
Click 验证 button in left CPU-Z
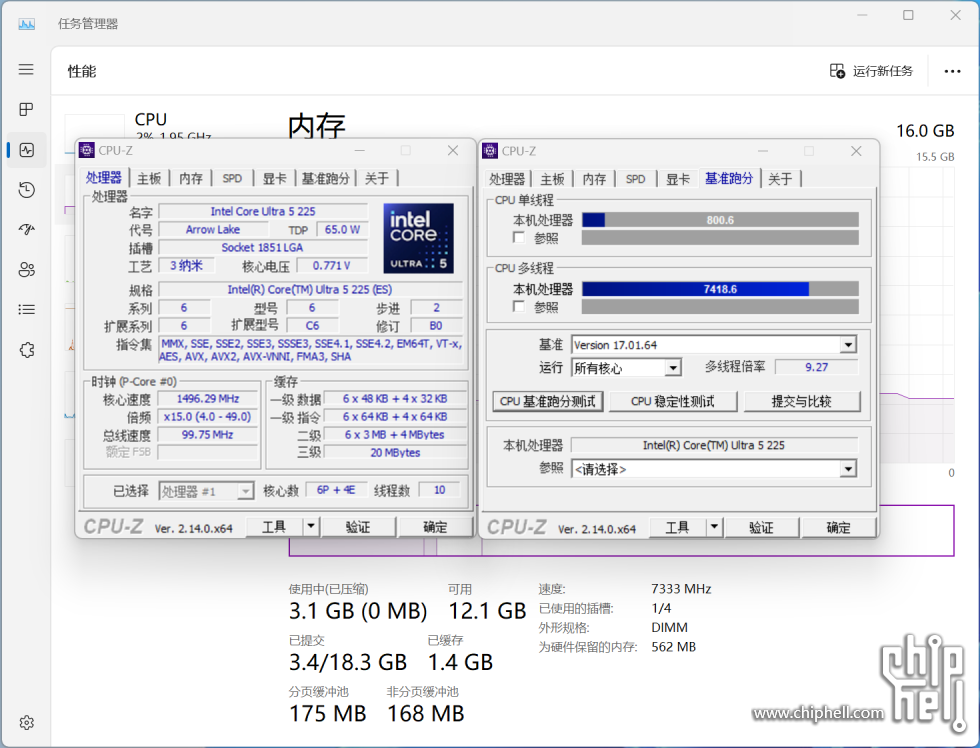tap(358, 526)
